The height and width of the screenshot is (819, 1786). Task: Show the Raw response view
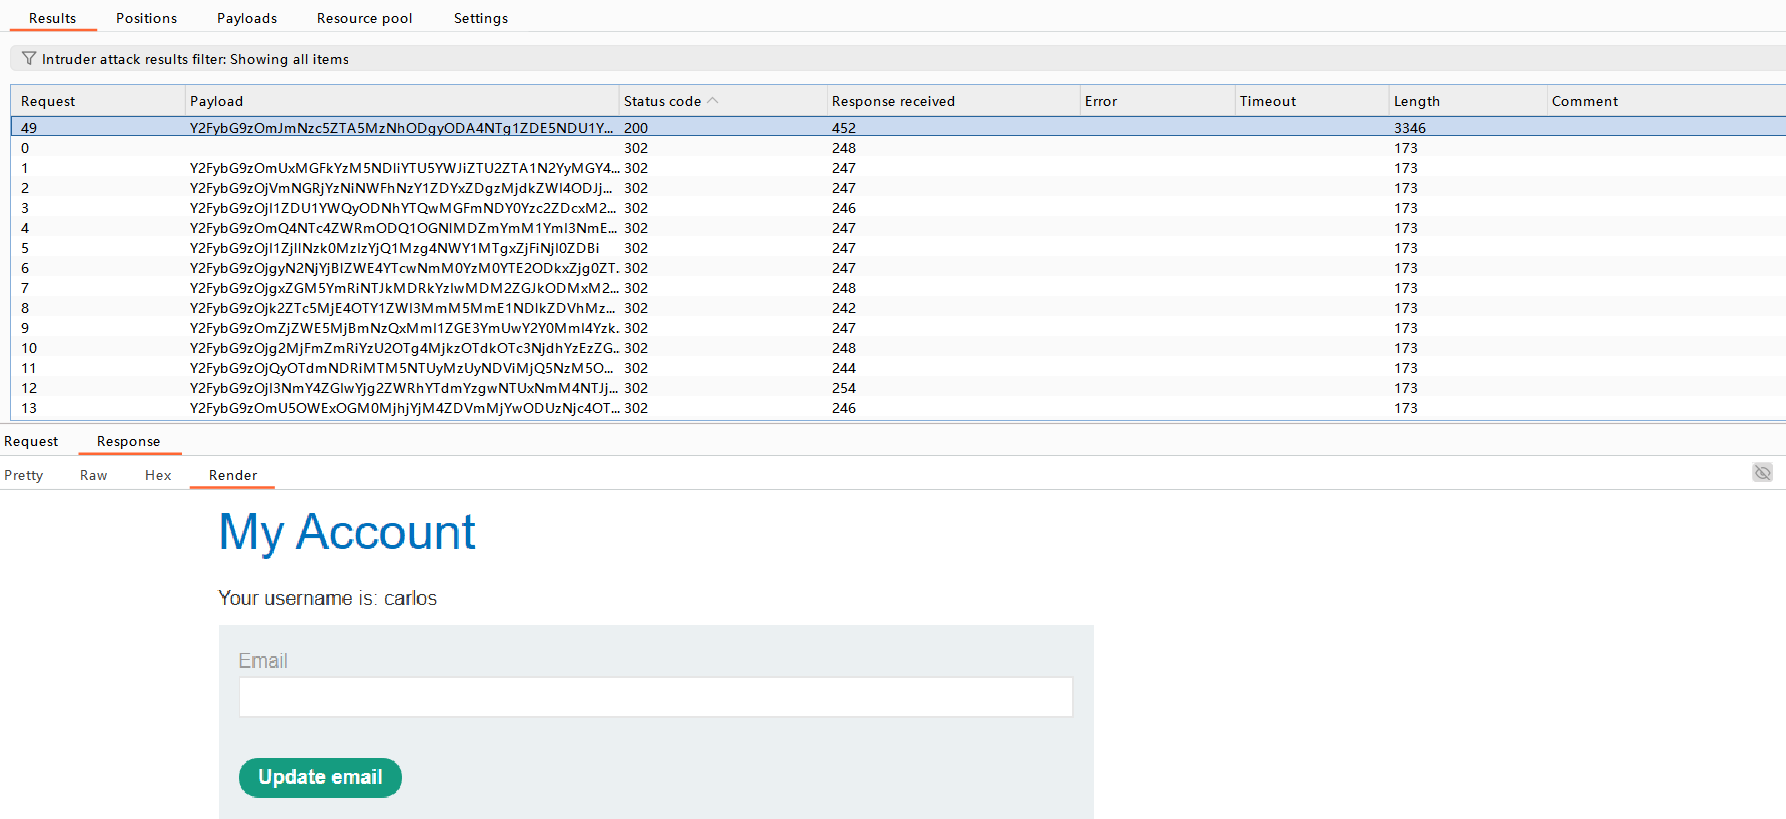pos(93,475)
